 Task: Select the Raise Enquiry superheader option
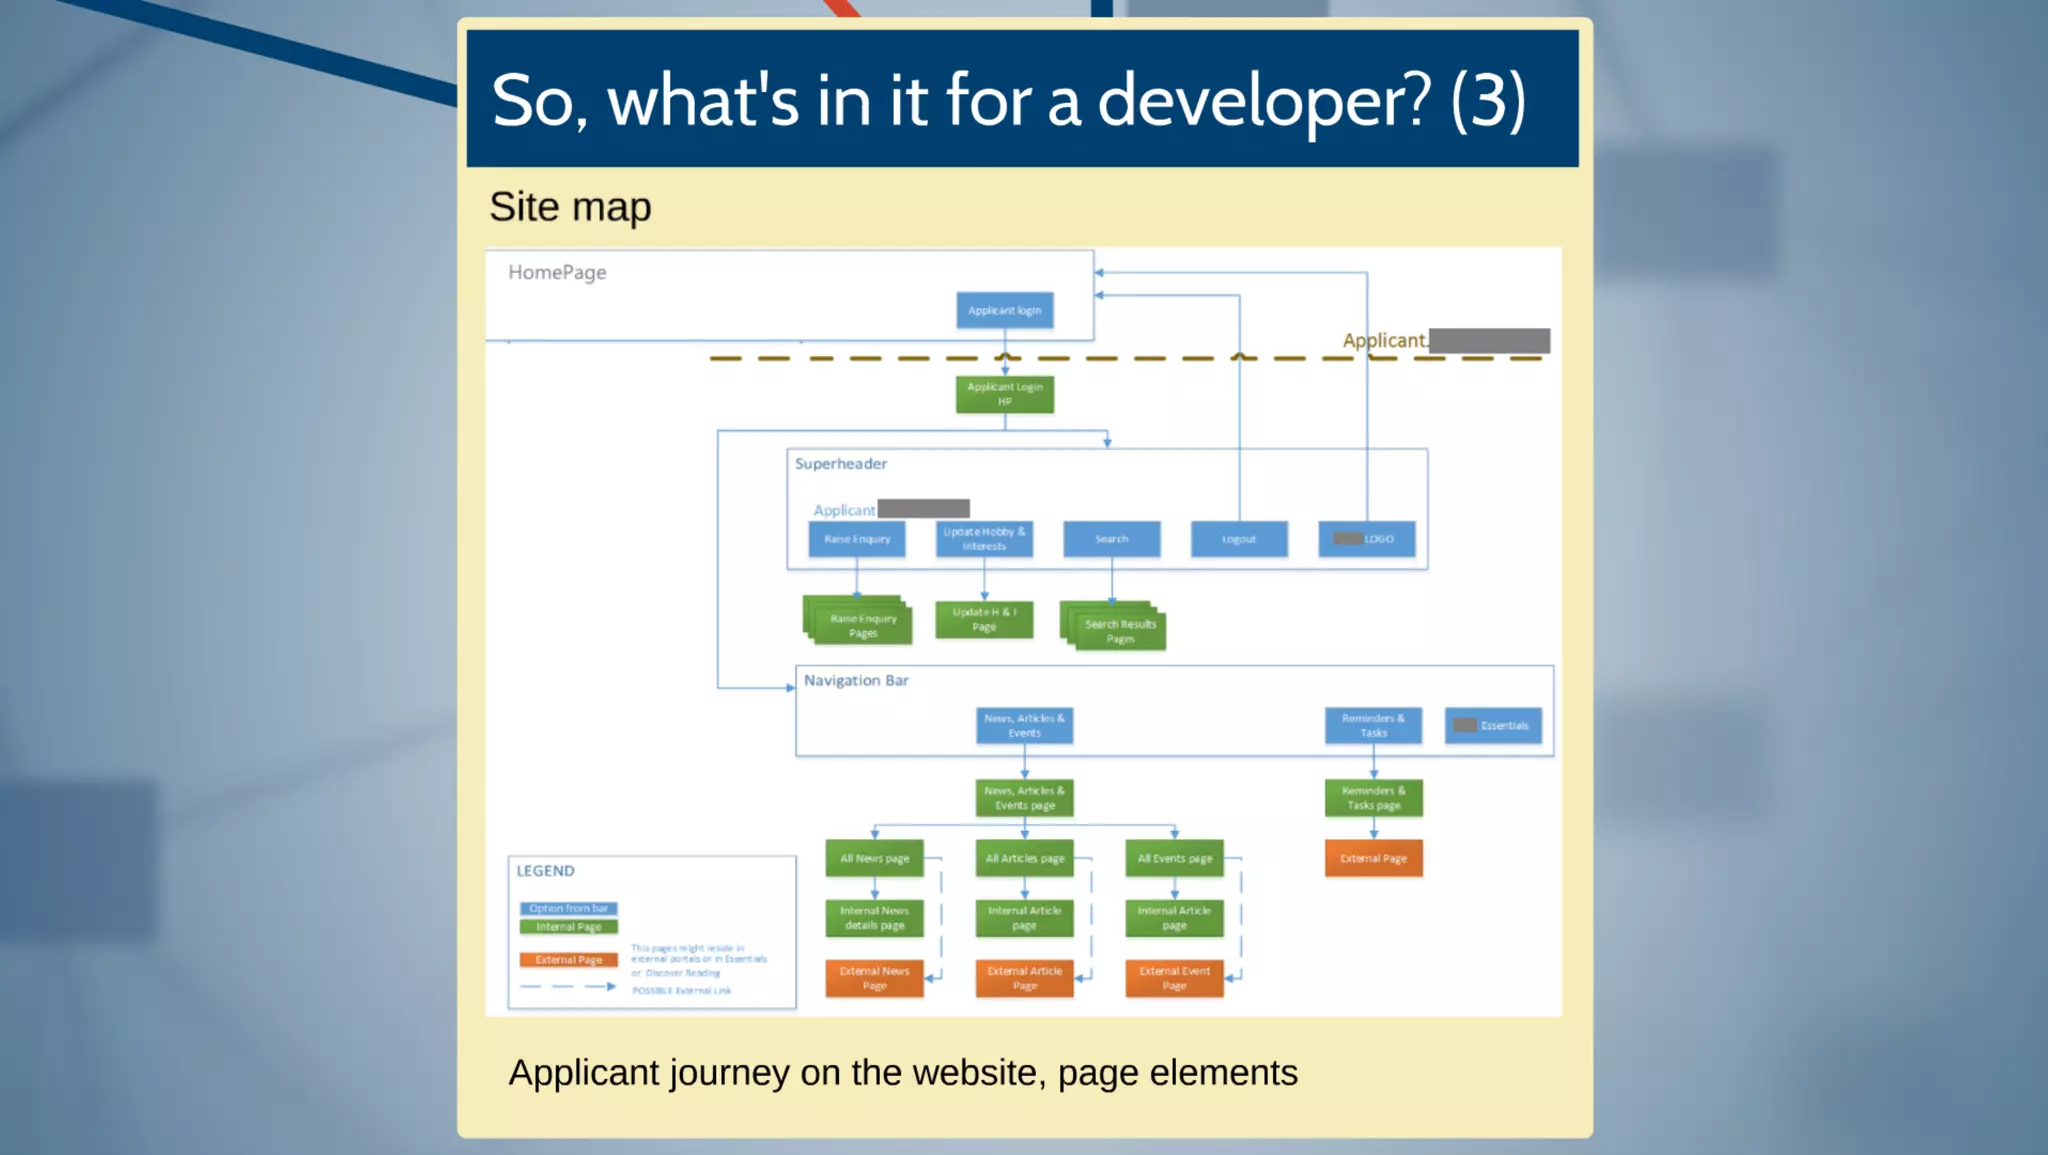coord(857,539)
